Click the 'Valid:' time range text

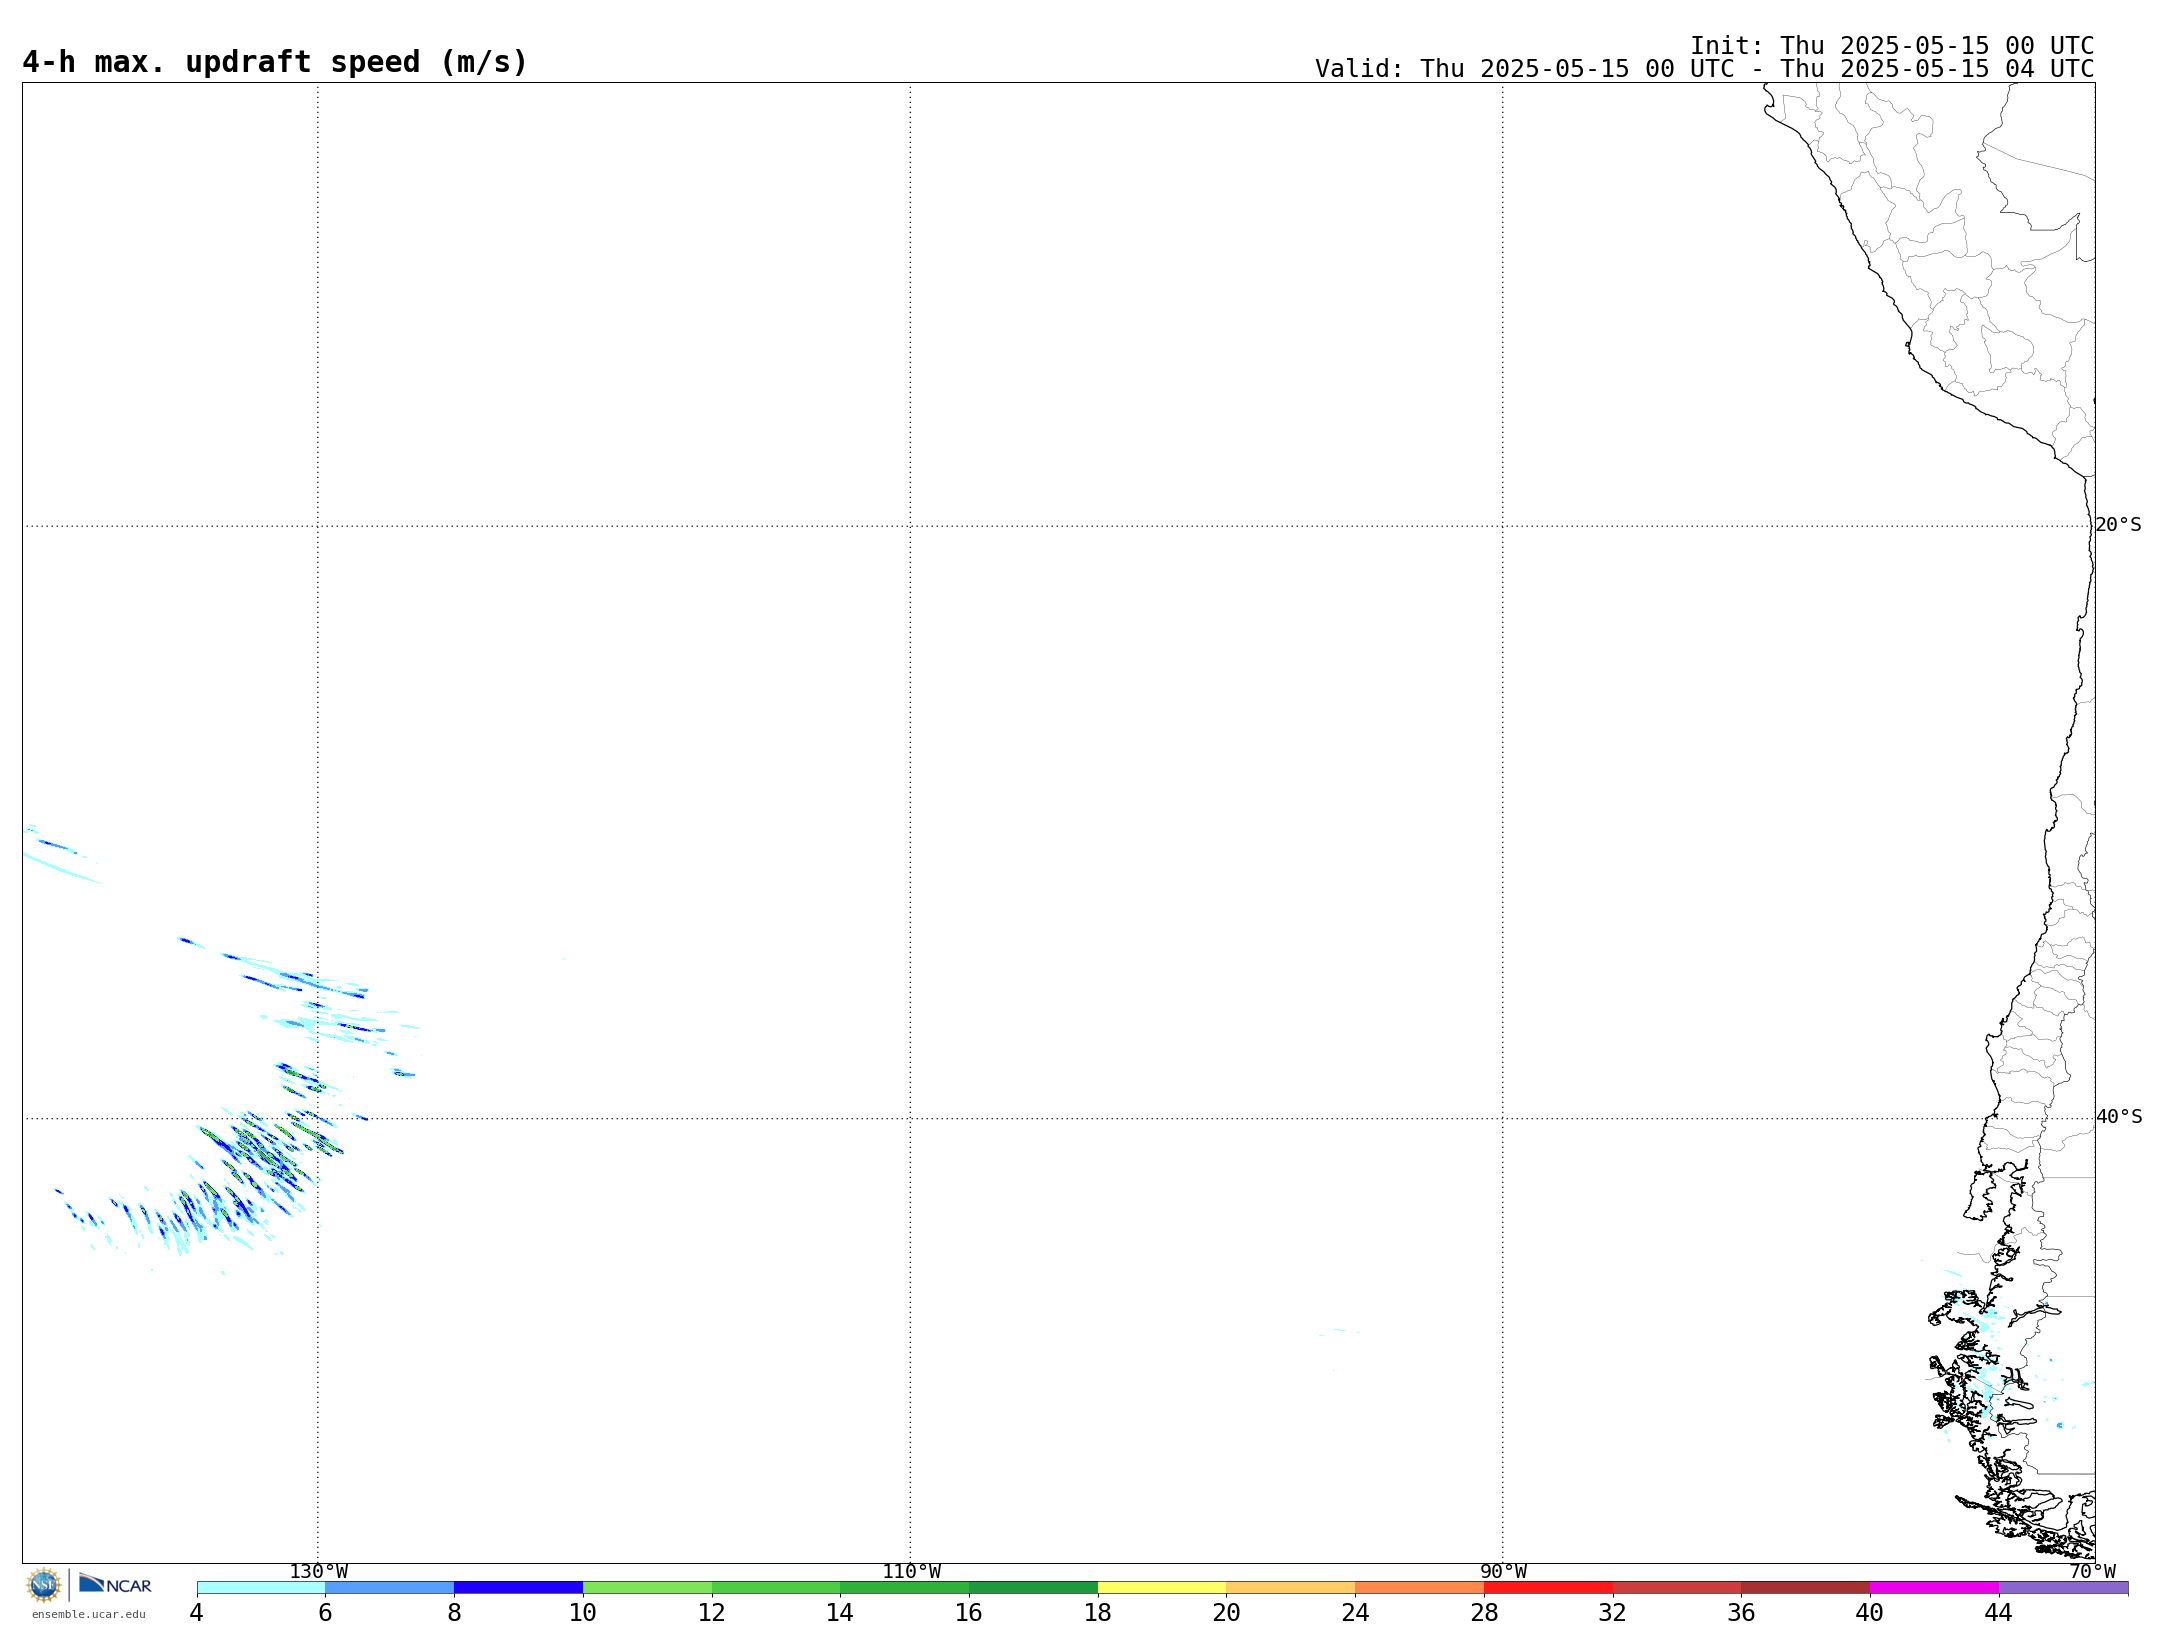click(1704, 69)
